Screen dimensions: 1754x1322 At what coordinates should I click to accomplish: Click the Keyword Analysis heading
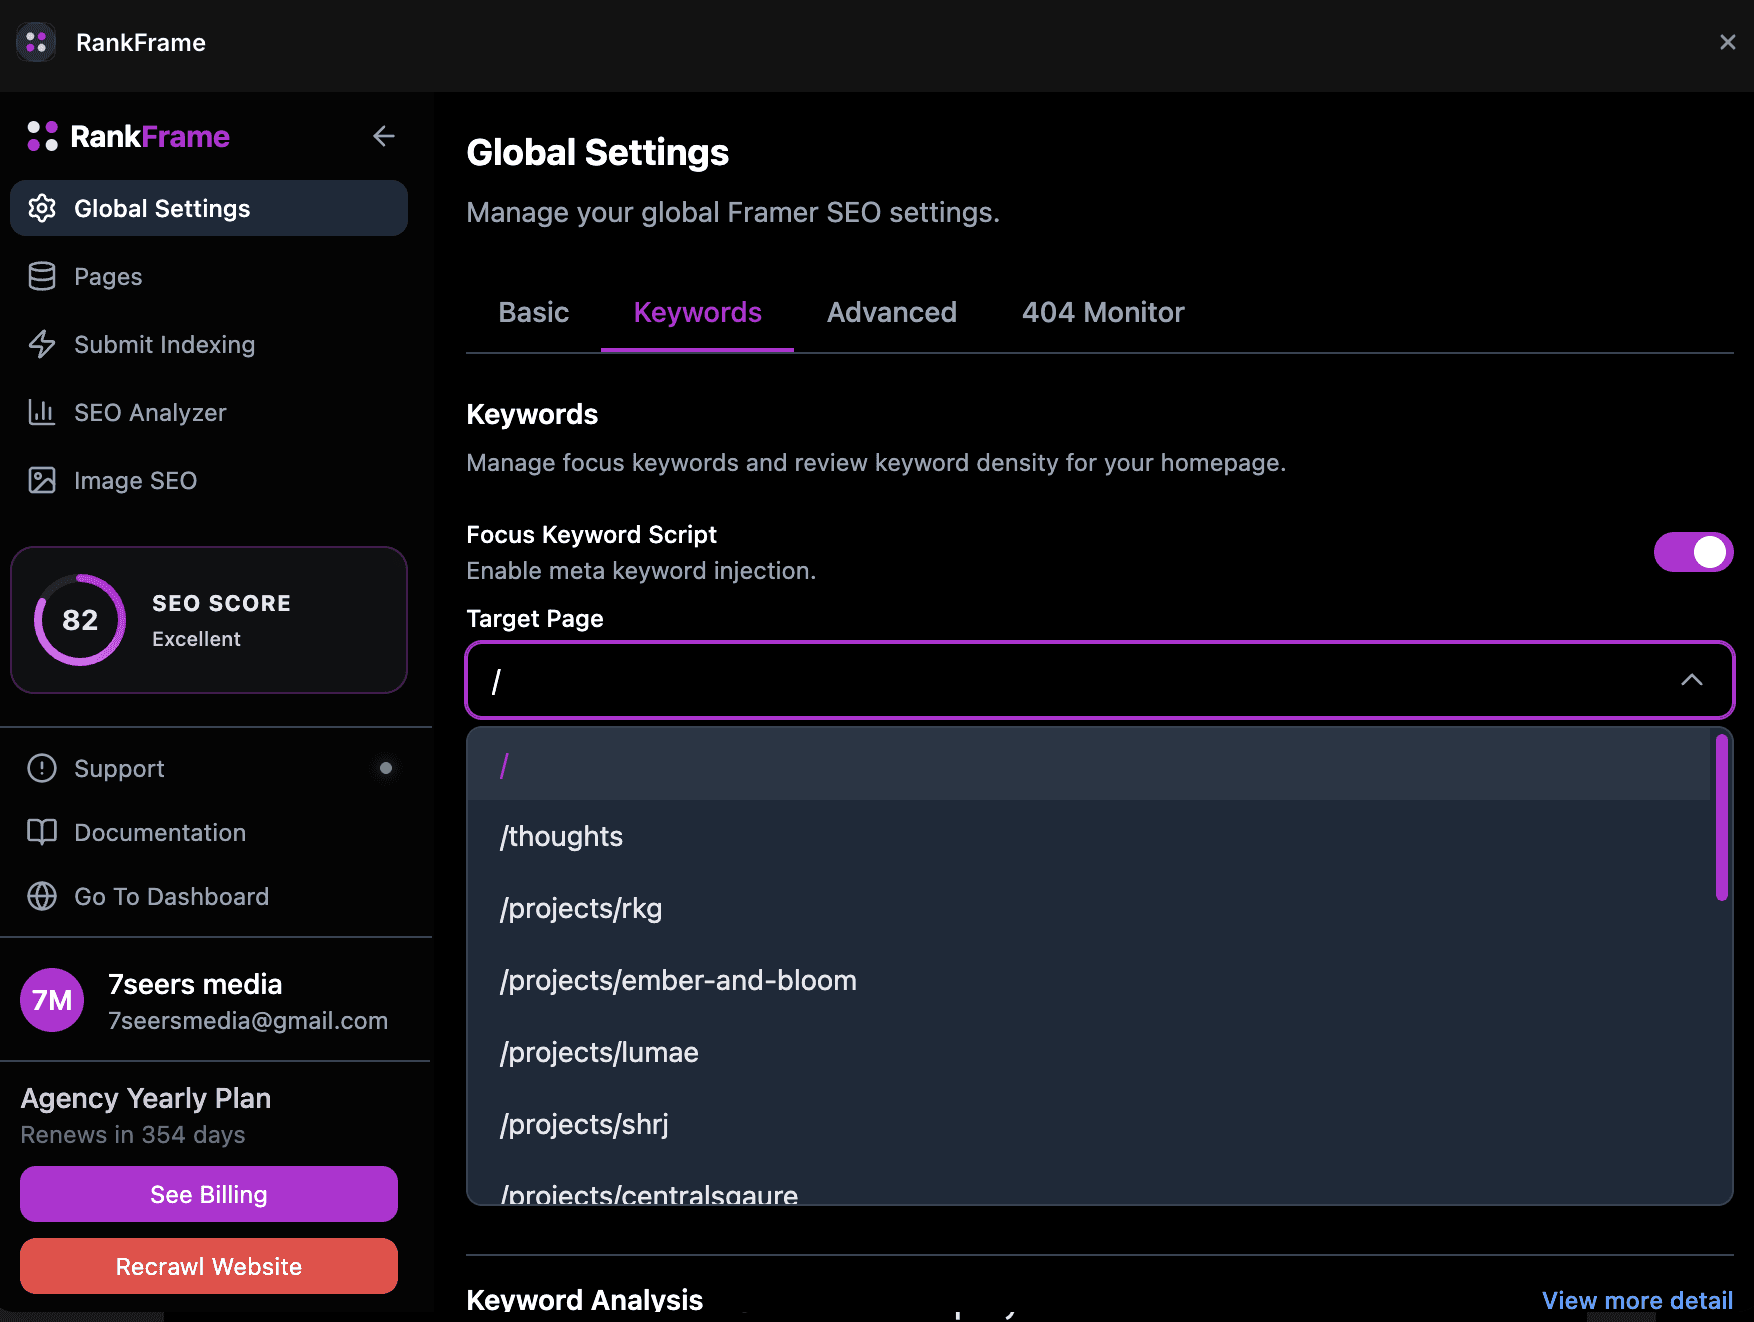[585, 1300]
